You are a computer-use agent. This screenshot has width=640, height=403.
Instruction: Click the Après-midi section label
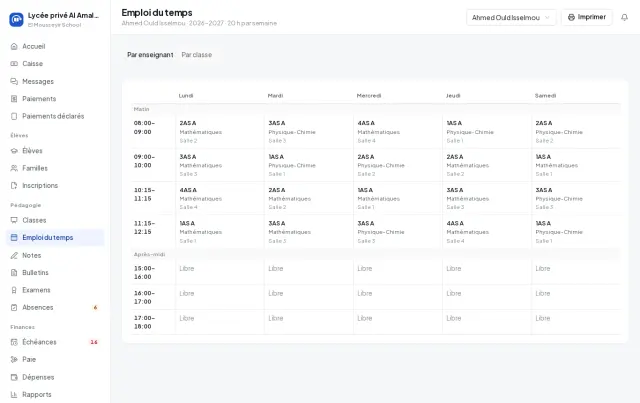149,254
